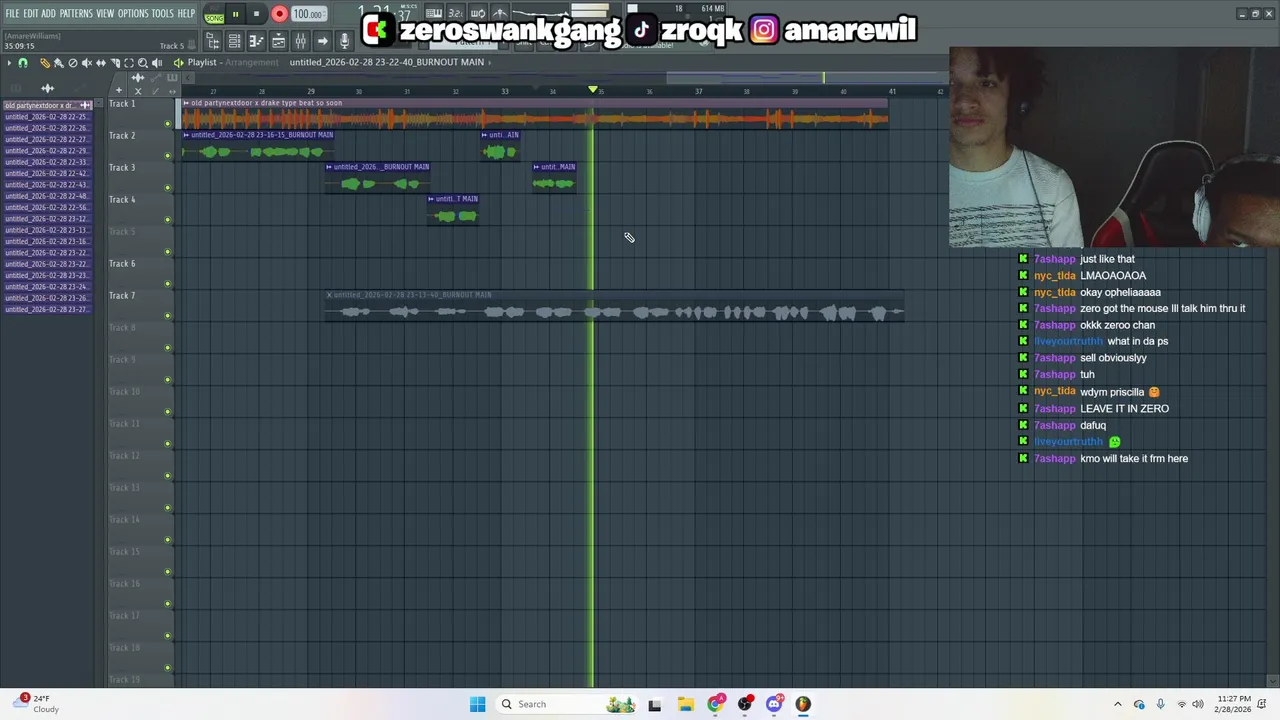Select the Draw pencil tool
Screen dimensions: 1280x720
click(x=45, y=63)
